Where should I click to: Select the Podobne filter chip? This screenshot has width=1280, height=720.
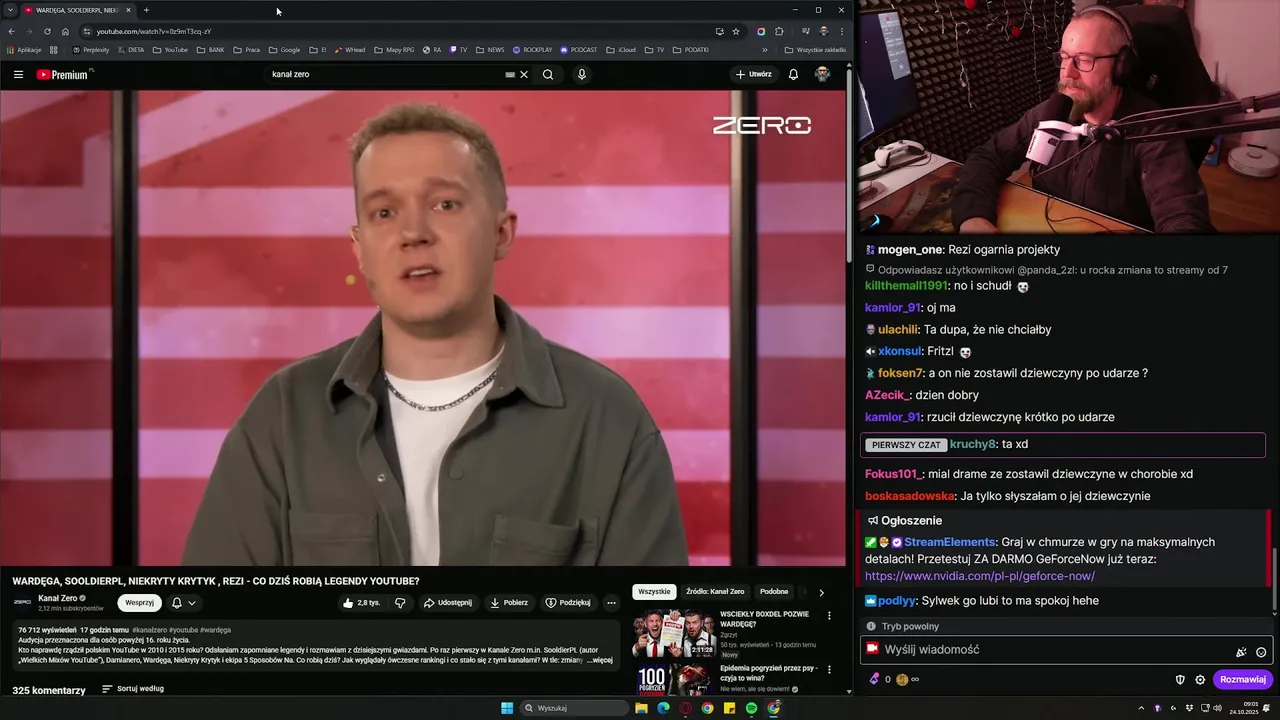(774, 592)
